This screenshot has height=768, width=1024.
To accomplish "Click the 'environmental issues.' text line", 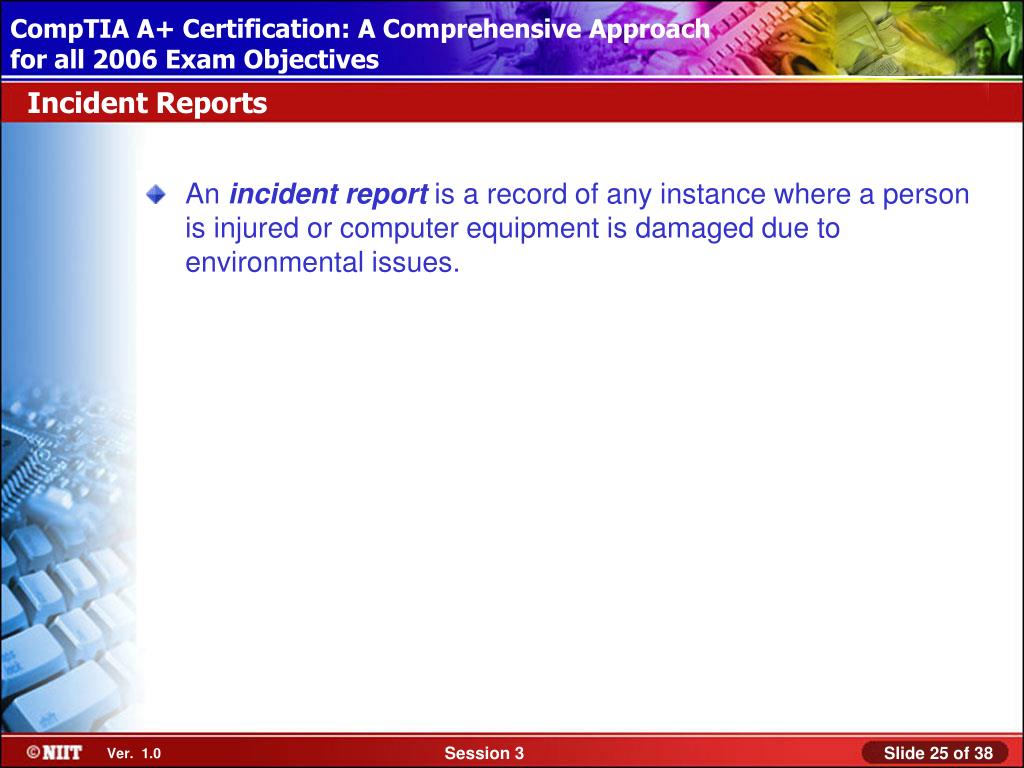I will click(323, 263).
